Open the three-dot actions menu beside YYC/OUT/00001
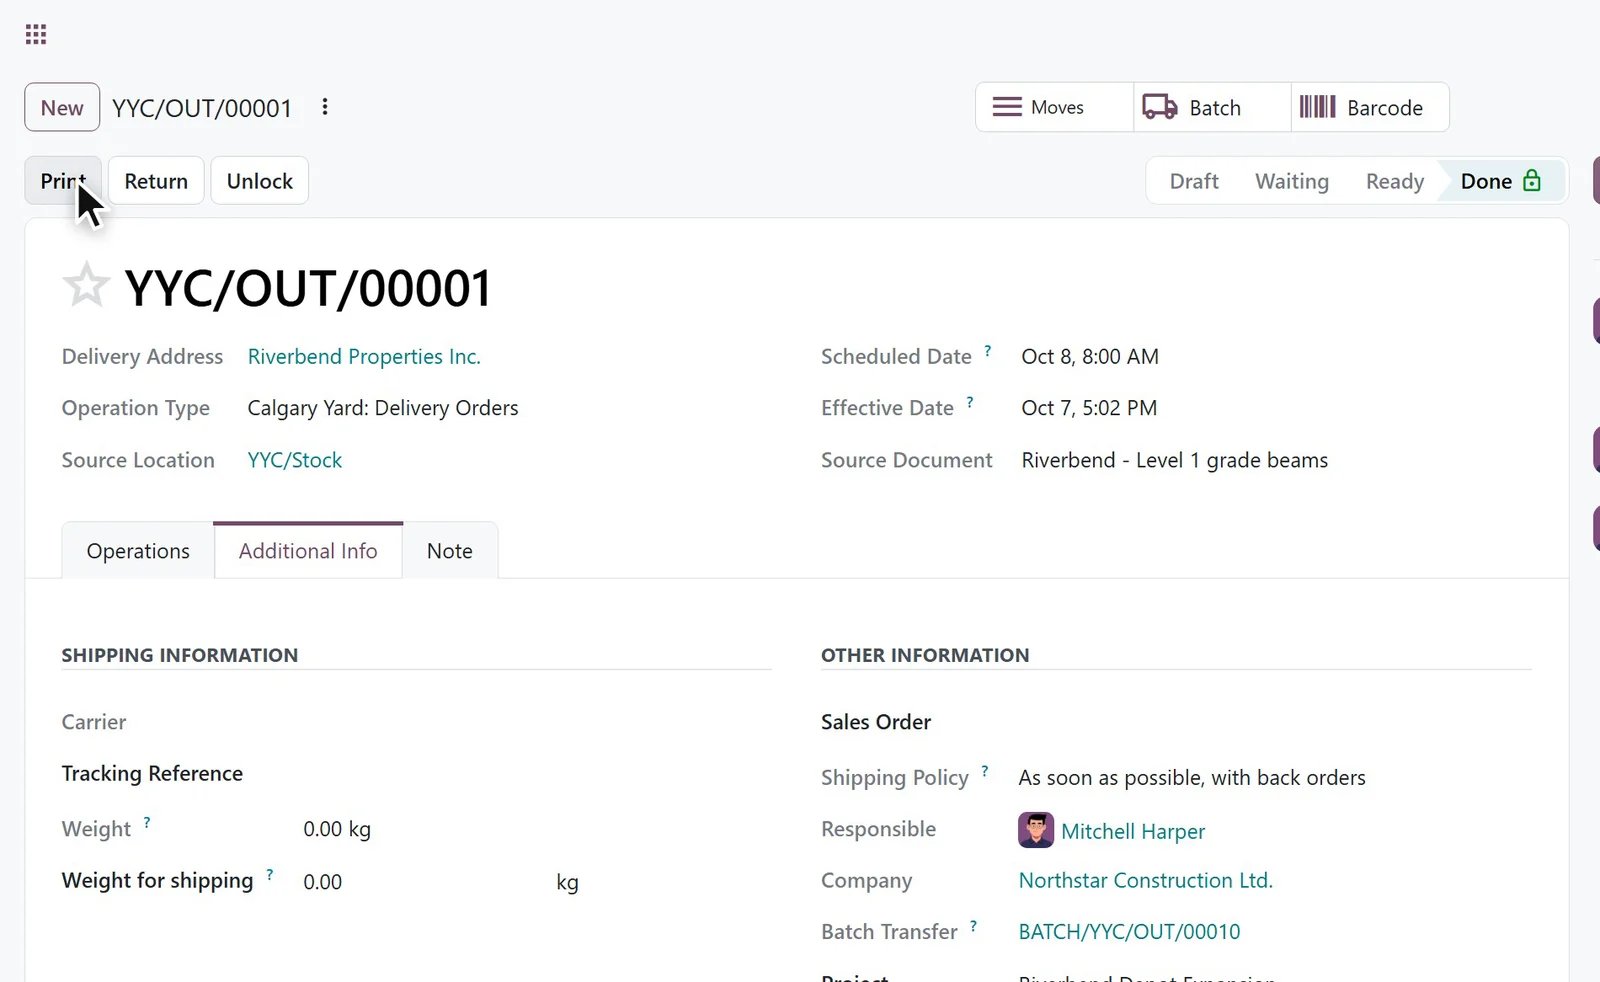1600x982 pixels. pyautogui.click(x=325, y=107)
